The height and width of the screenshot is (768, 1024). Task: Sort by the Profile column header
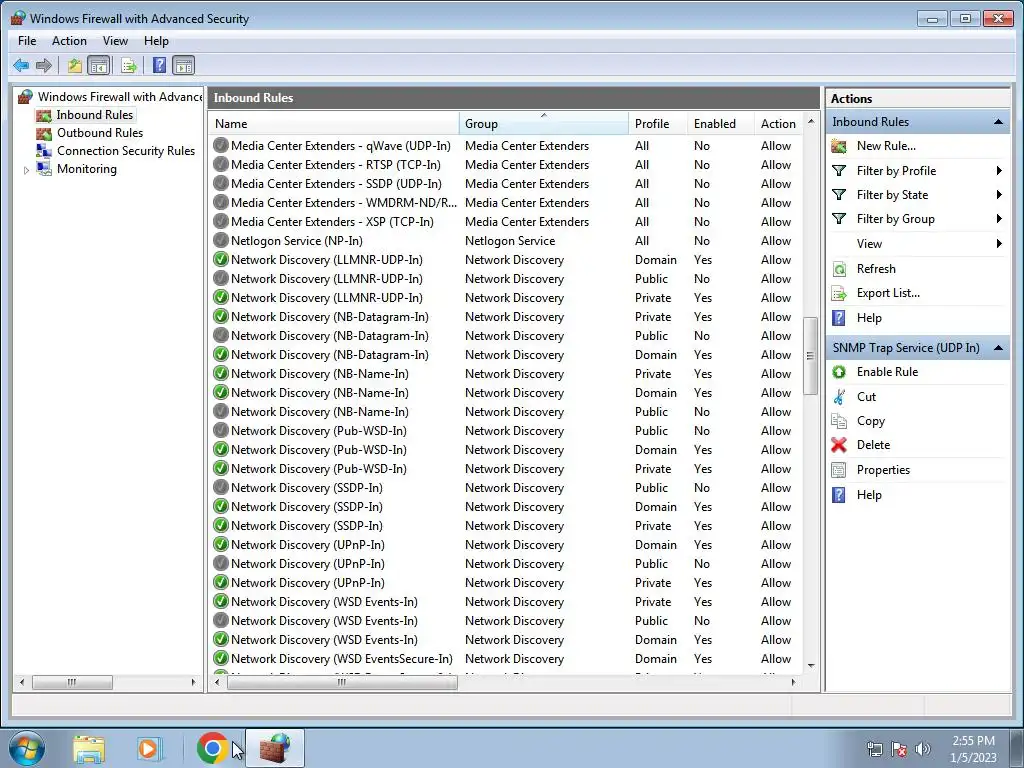[x=658, y=123]
